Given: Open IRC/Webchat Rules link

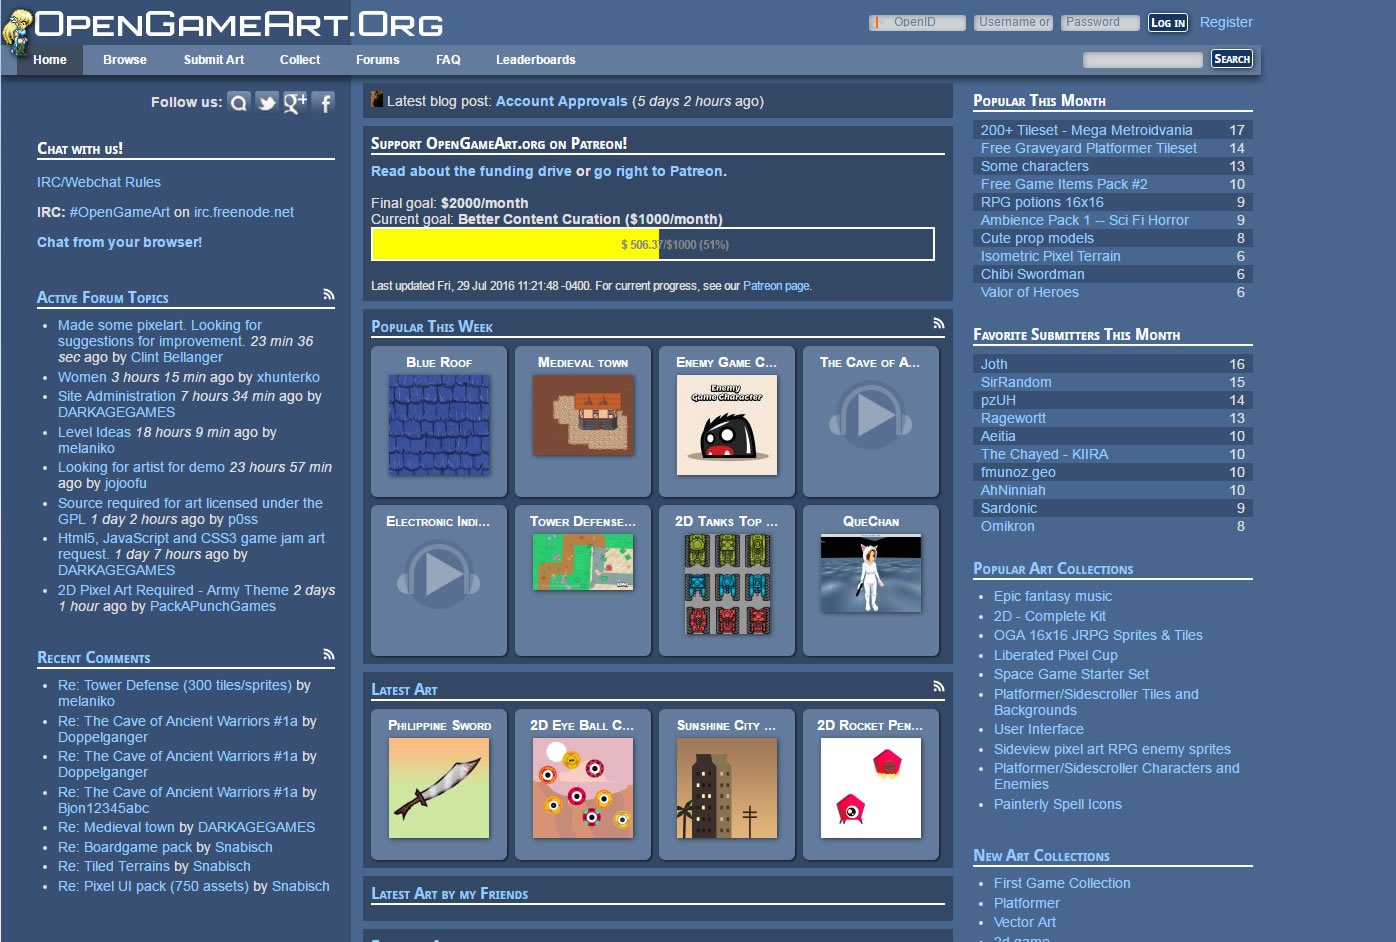Looking at the screenshot, I should click(x=99, y=182).
